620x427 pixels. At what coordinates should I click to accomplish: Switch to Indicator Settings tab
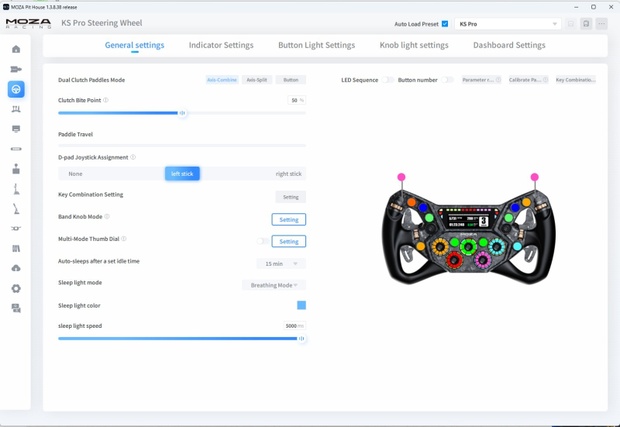(221, 45)
